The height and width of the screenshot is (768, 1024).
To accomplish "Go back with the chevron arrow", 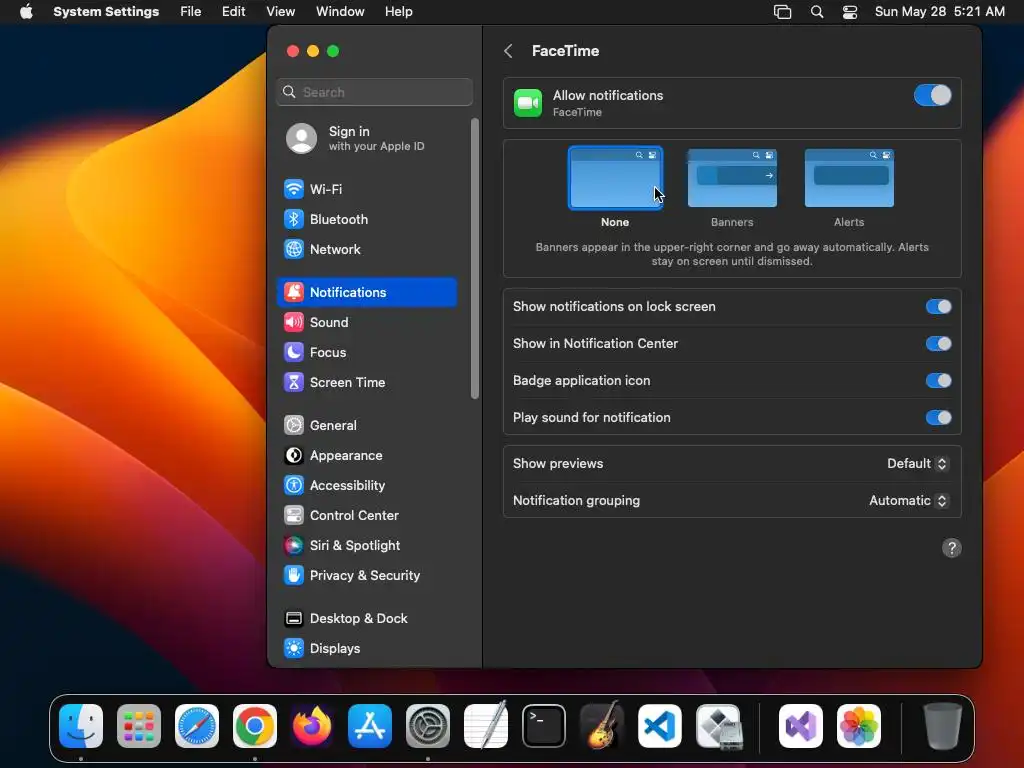I will (x=509, y=51).
